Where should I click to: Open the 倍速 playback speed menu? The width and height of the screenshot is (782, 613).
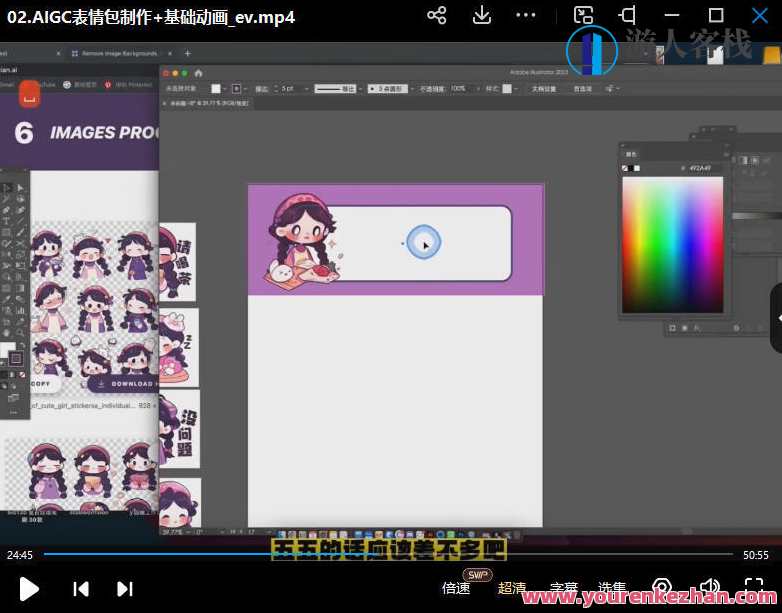point(456,588)
